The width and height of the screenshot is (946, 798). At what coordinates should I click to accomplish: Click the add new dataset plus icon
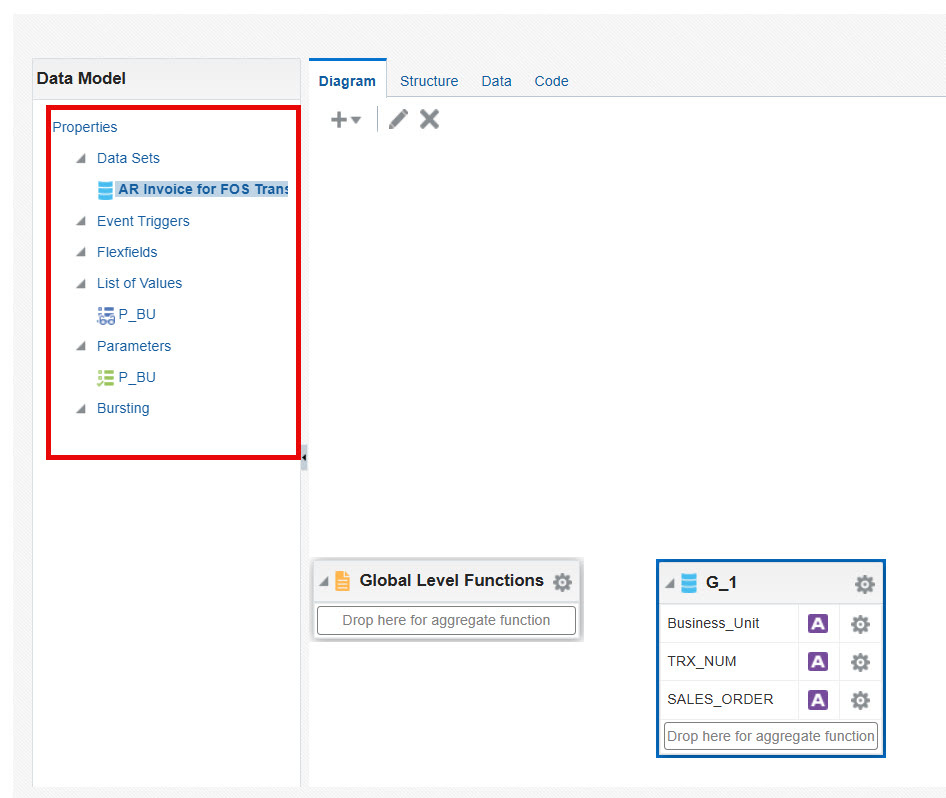tap(338, 119)
